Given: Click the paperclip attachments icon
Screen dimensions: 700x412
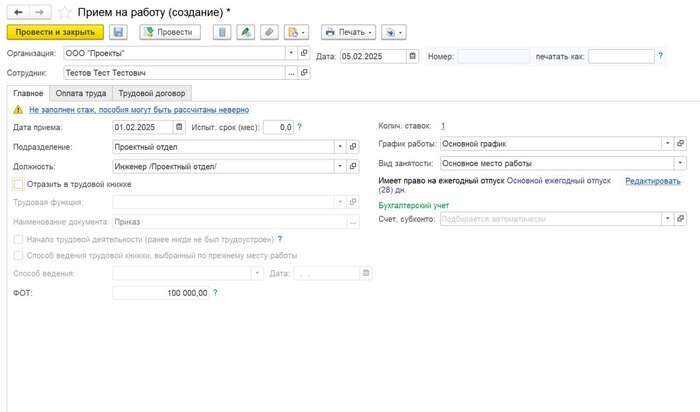Looking at the screenshot, I should (268, 33).
